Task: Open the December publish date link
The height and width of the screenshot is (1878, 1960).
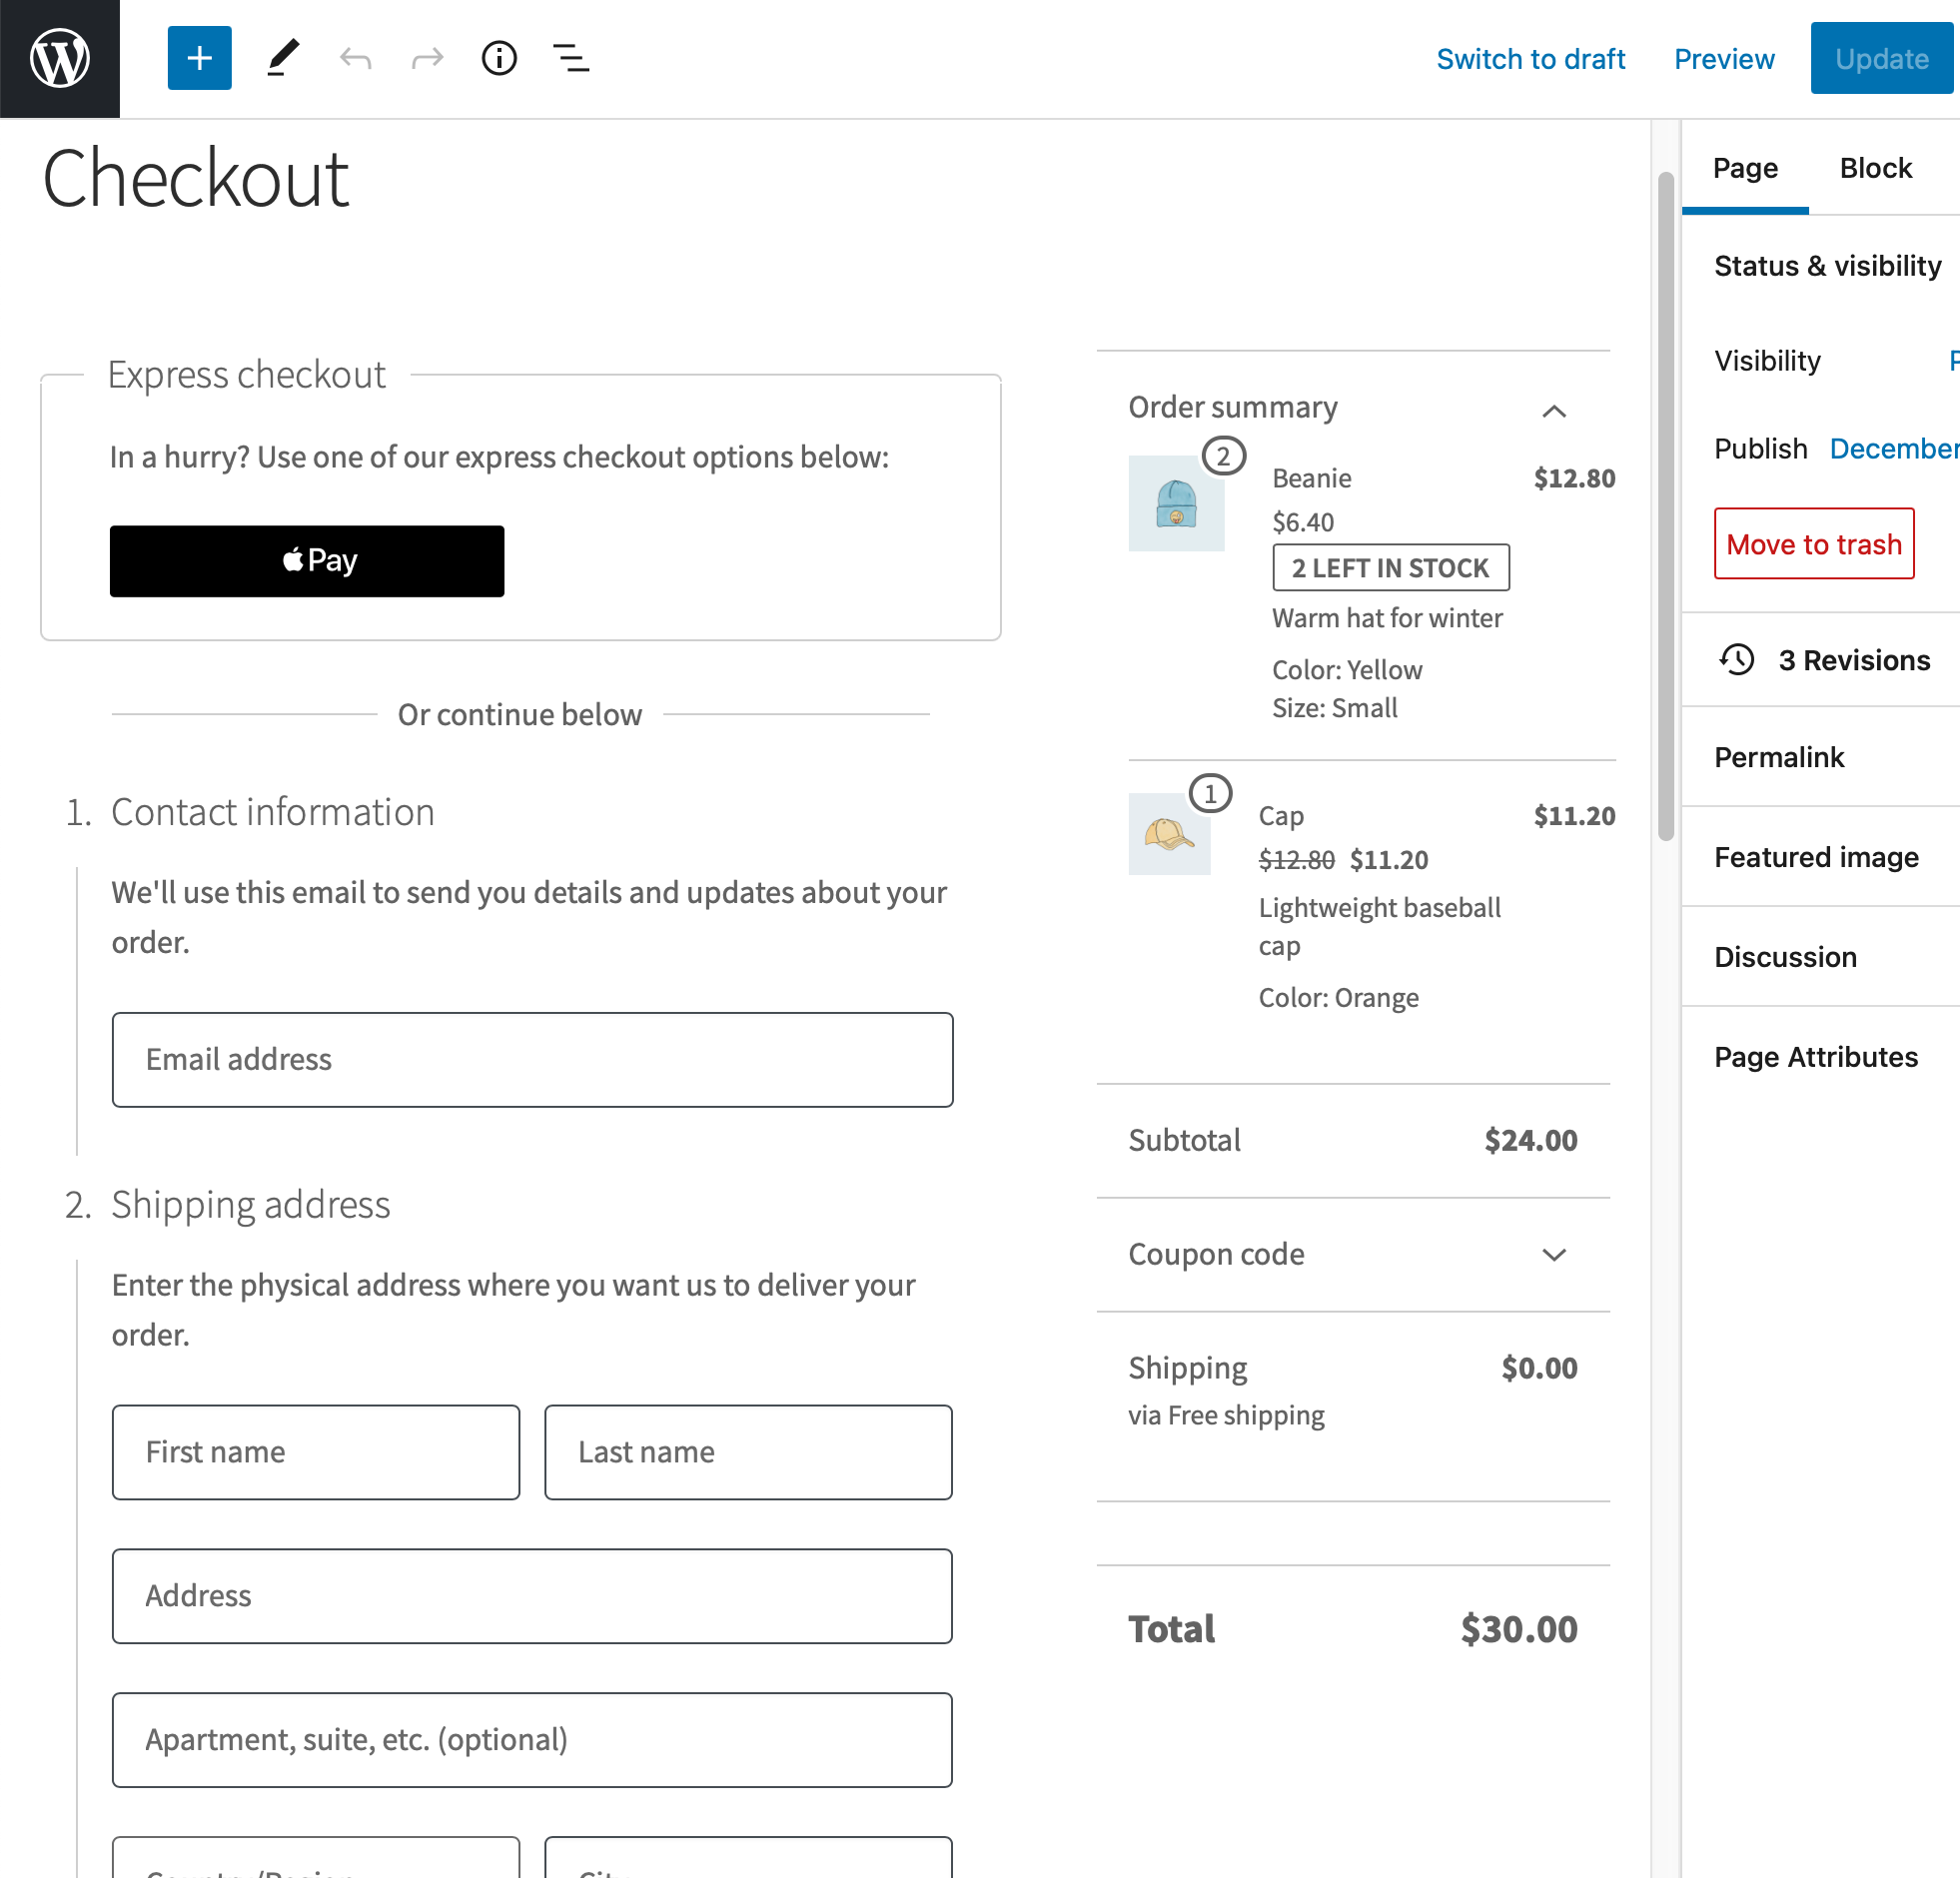Action: [x=1894, y=449]
